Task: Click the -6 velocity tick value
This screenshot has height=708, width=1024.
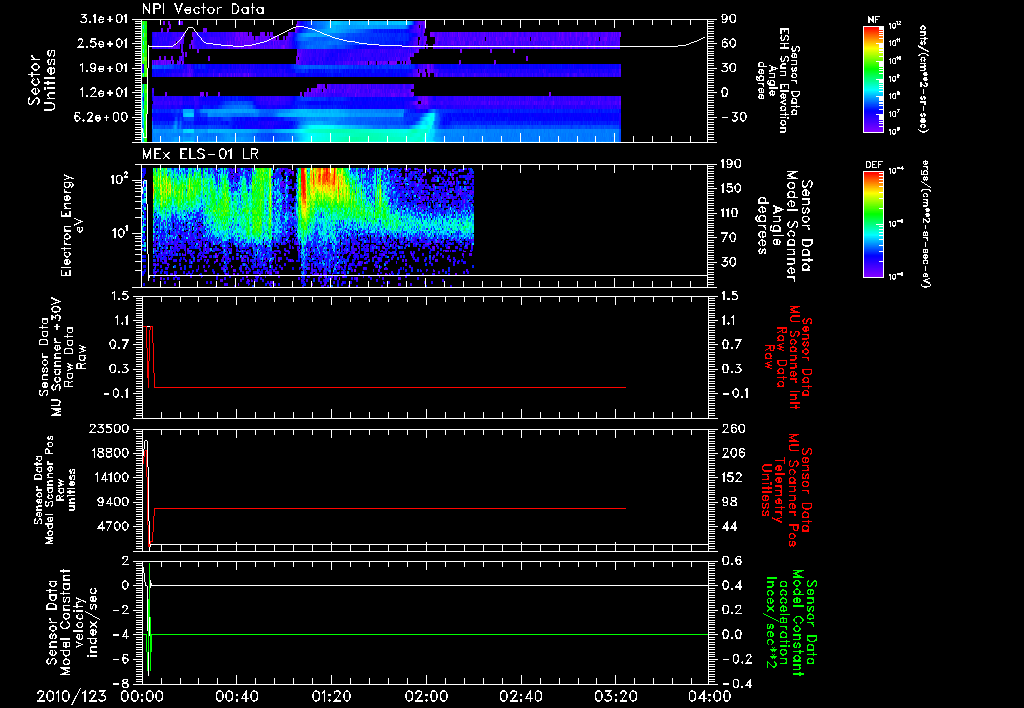Action: pos(122,659)
